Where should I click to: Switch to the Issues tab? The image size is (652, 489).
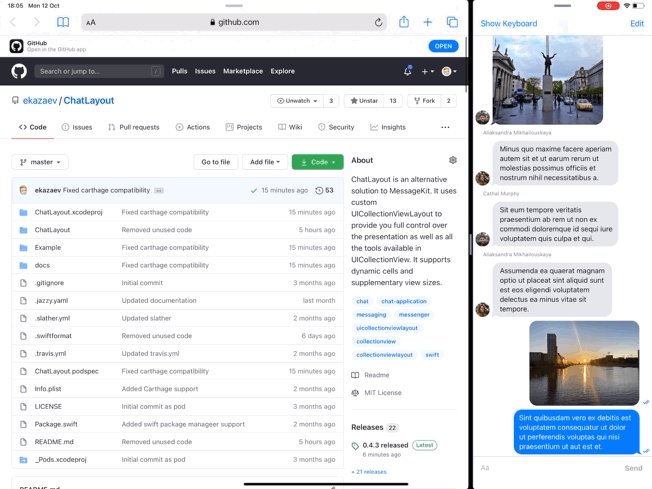pos(77,127)
